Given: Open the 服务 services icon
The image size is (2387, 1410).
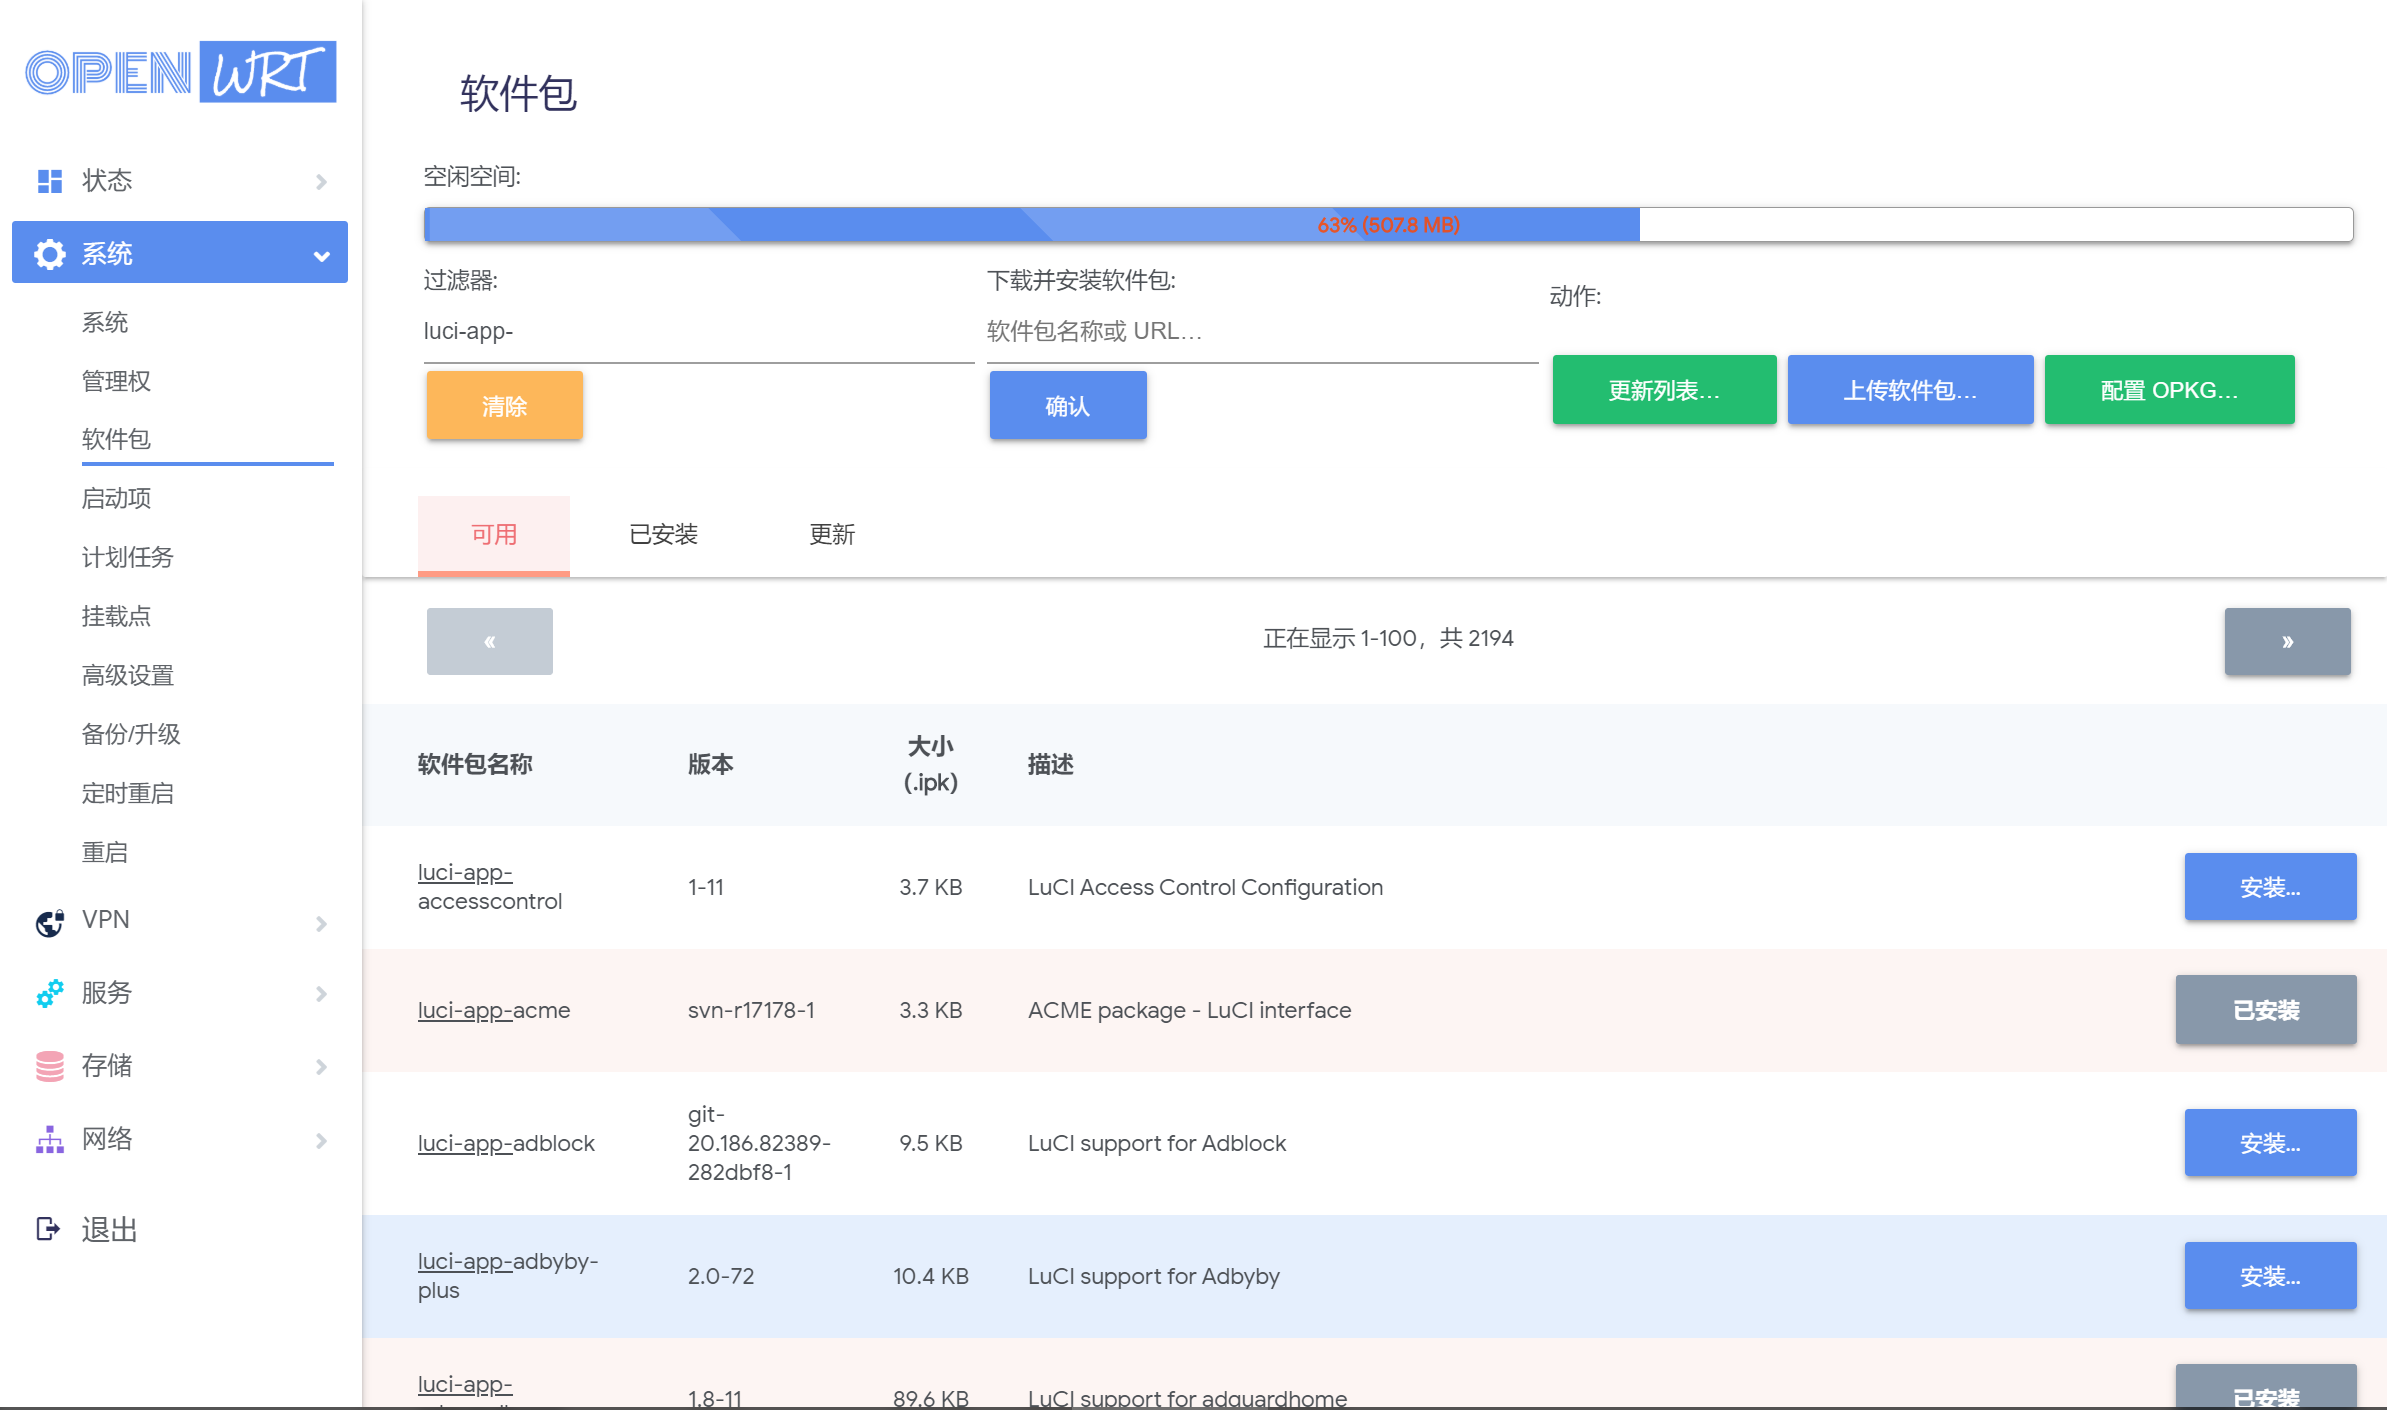Looking at the screenshot, I should (49, 995).
